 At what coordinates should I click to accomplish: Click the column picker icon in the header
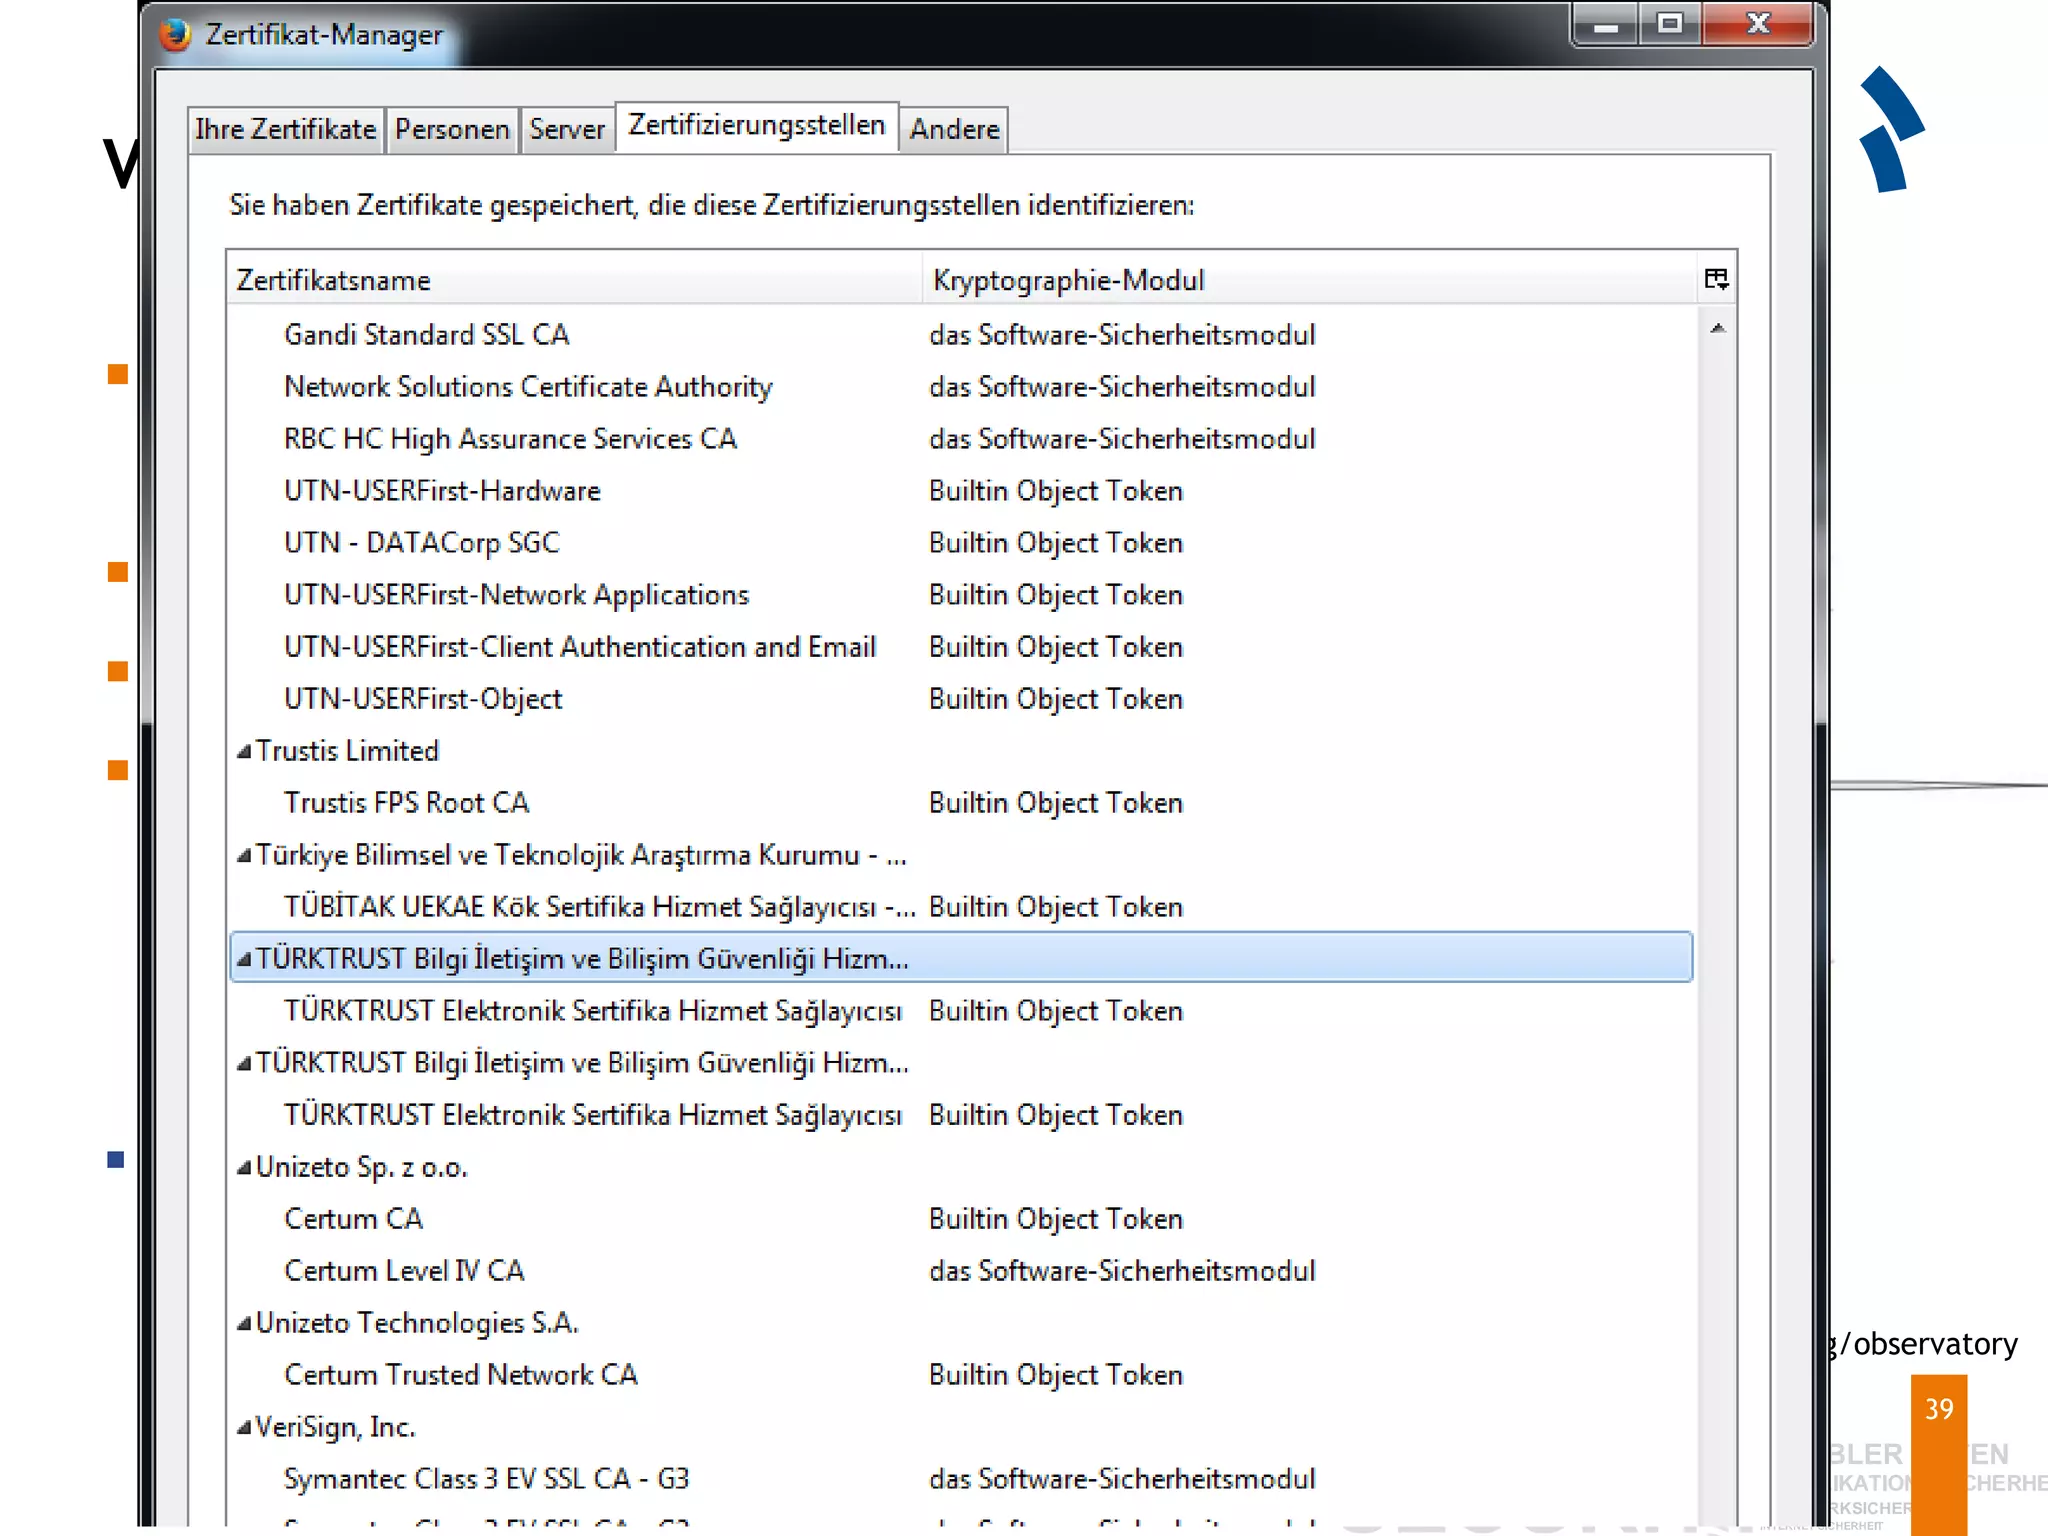(x=1716, y=279)
